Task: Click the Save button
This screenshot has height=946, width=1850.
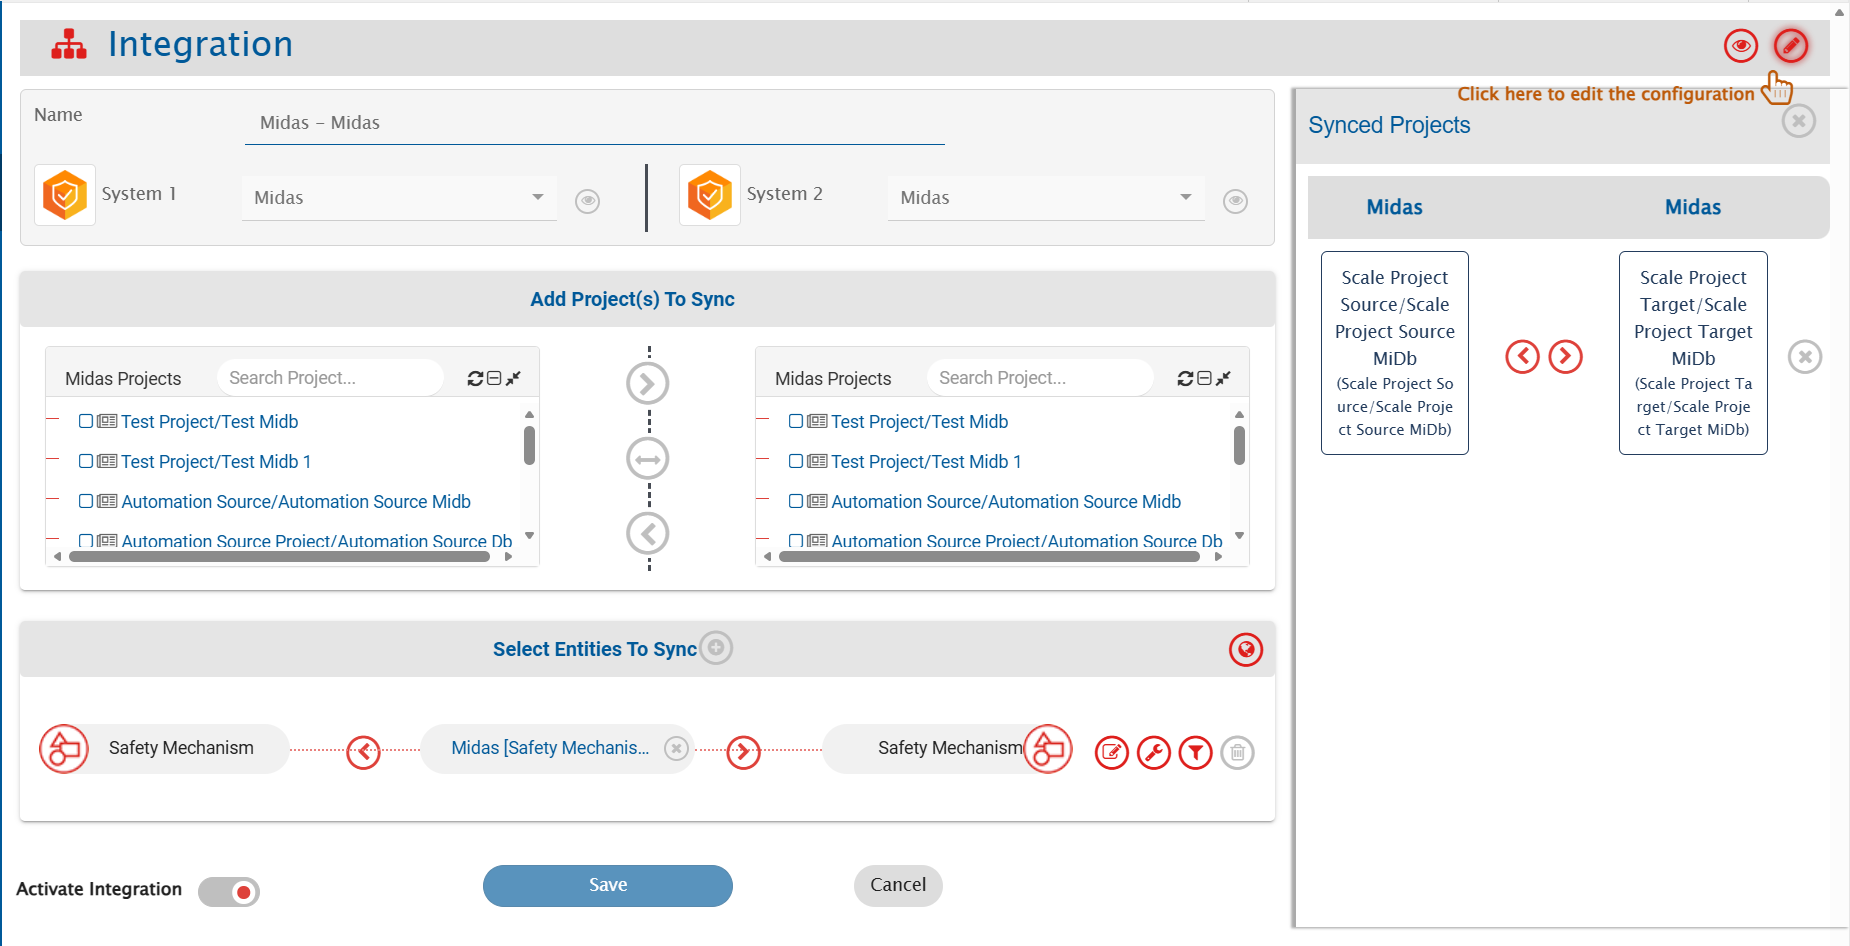Action: pyautogui.click(x=607, y=885)
